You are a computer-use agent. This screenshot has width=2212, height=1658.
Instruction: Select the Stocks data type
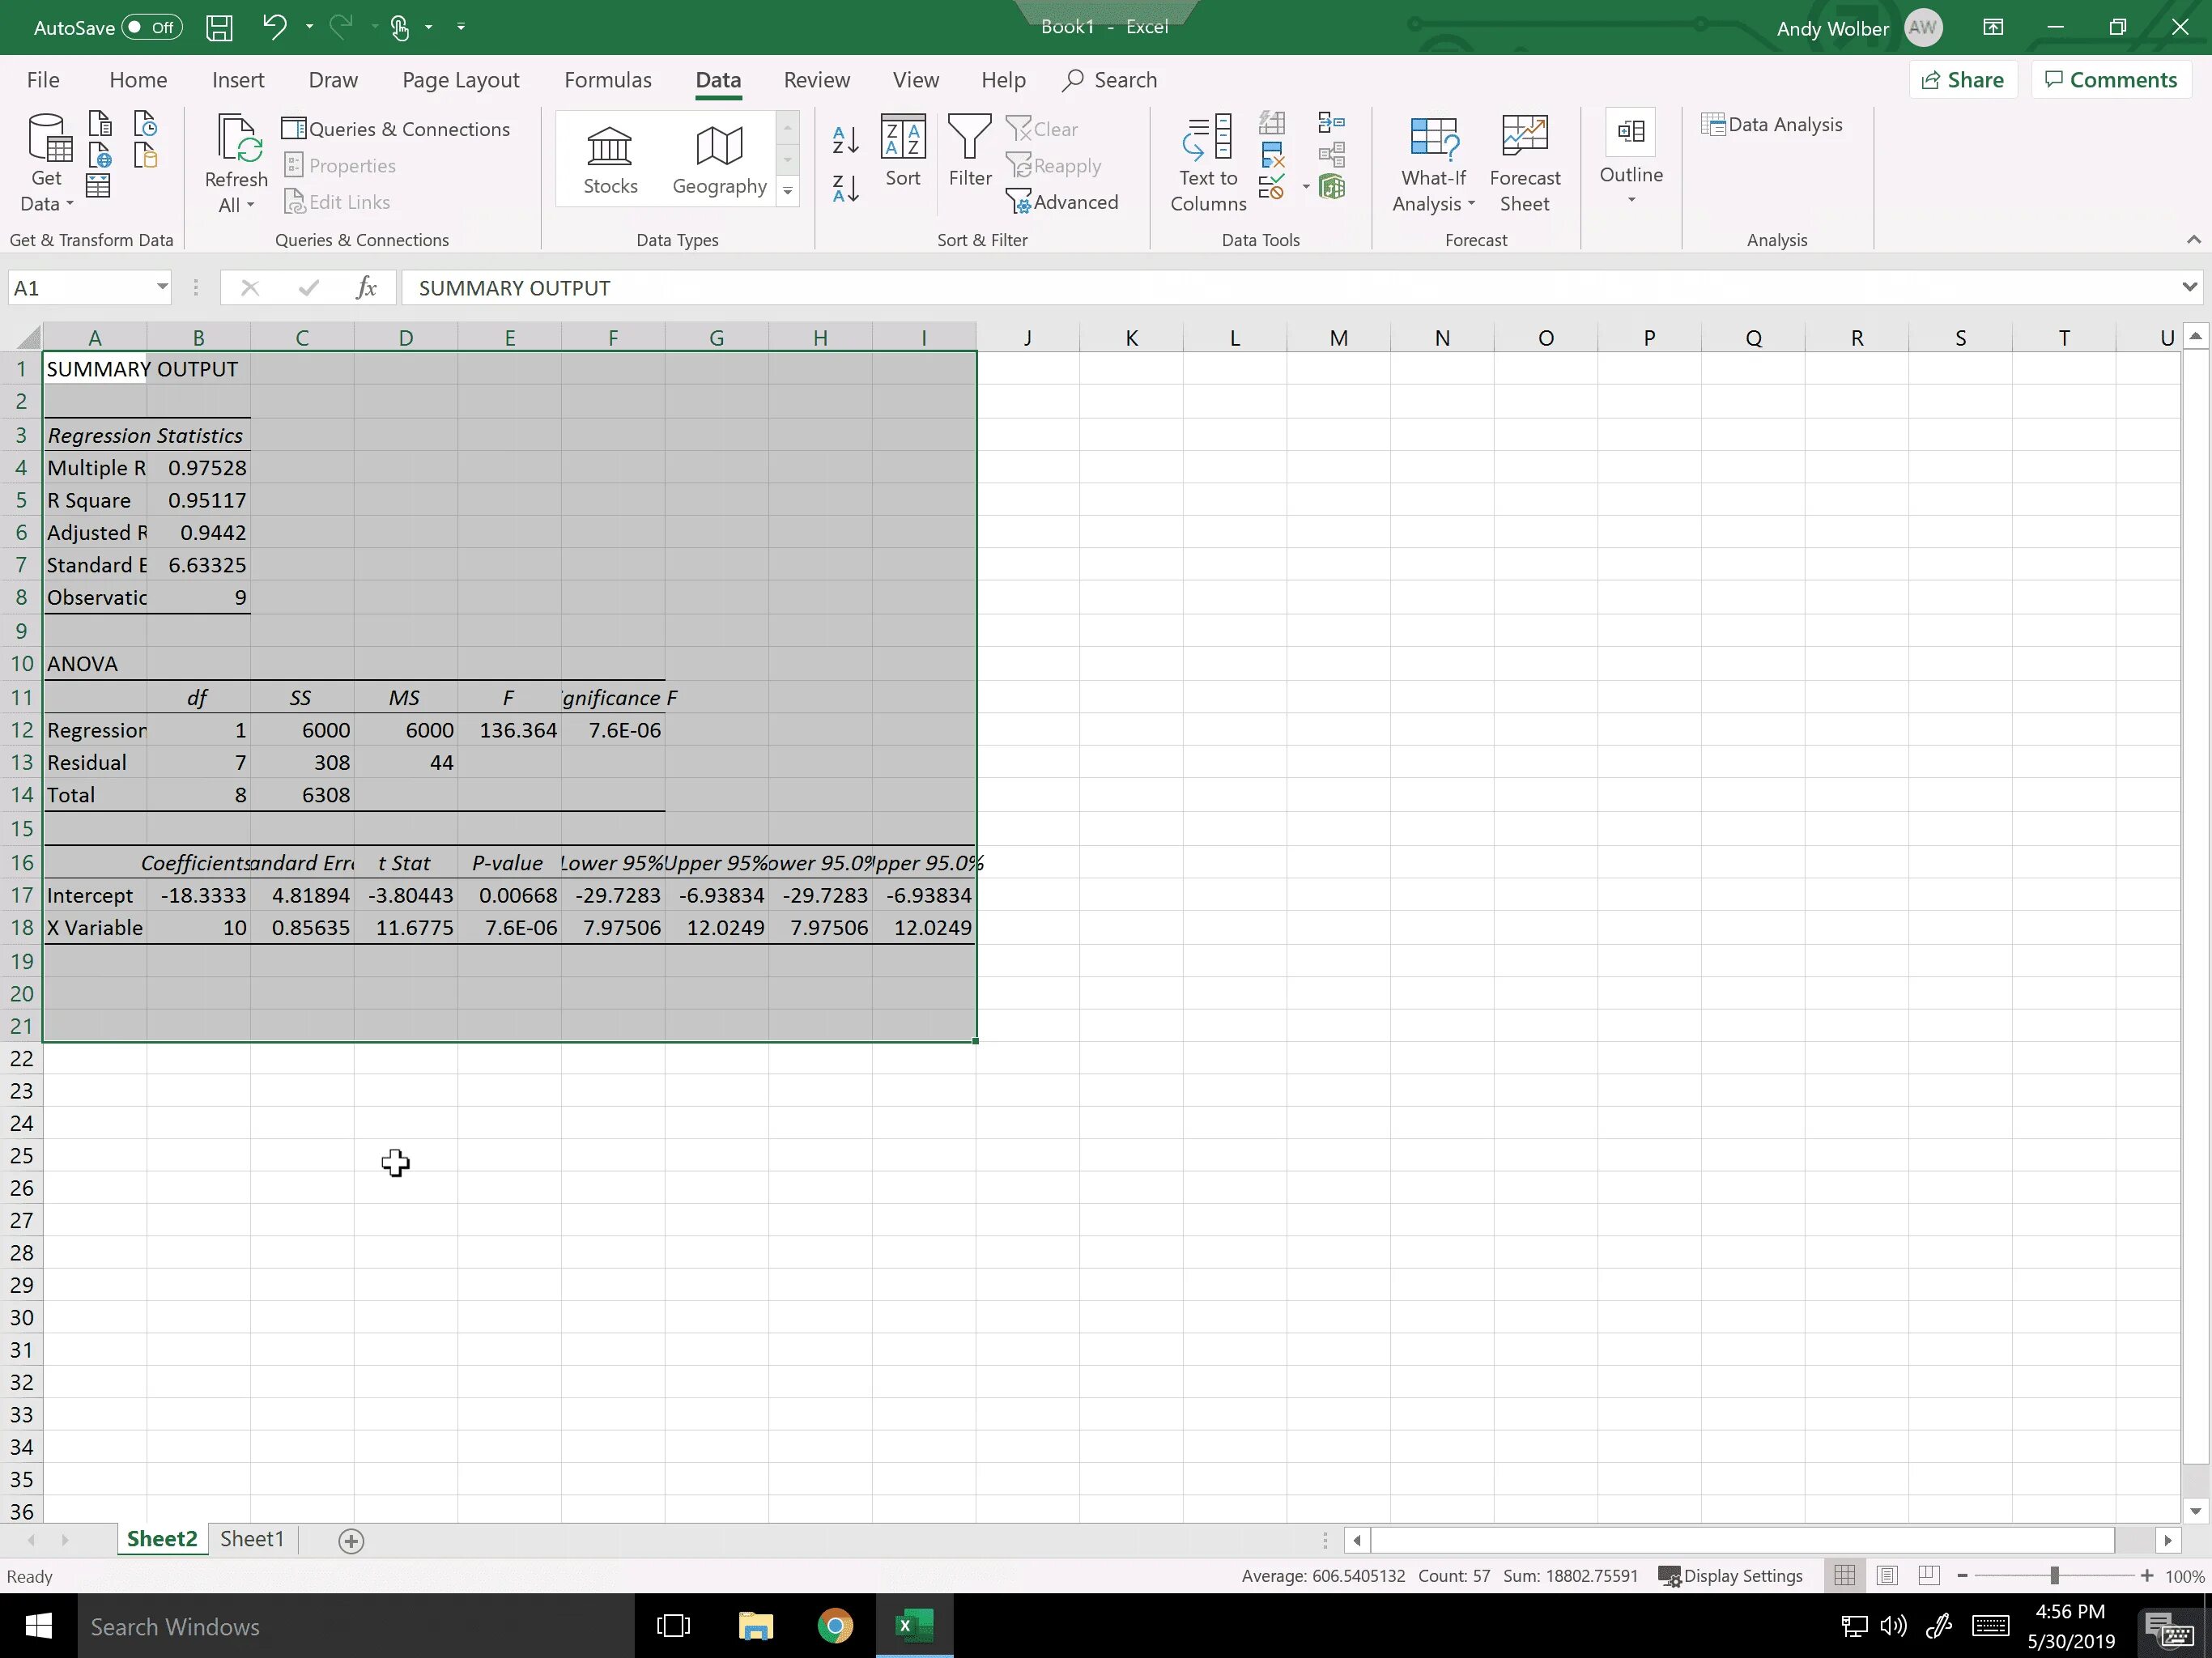tap(610, 160)
